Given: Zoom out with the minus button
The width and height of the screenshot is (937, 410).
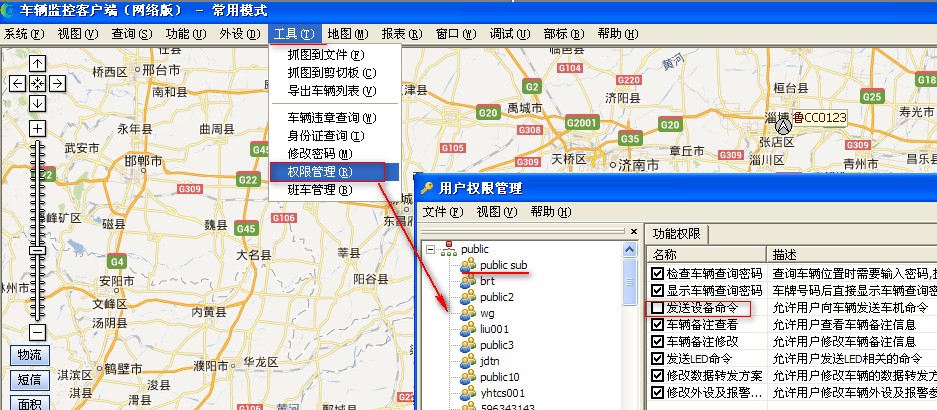Looking at the screenshot, I should click(x=37, y=332).
